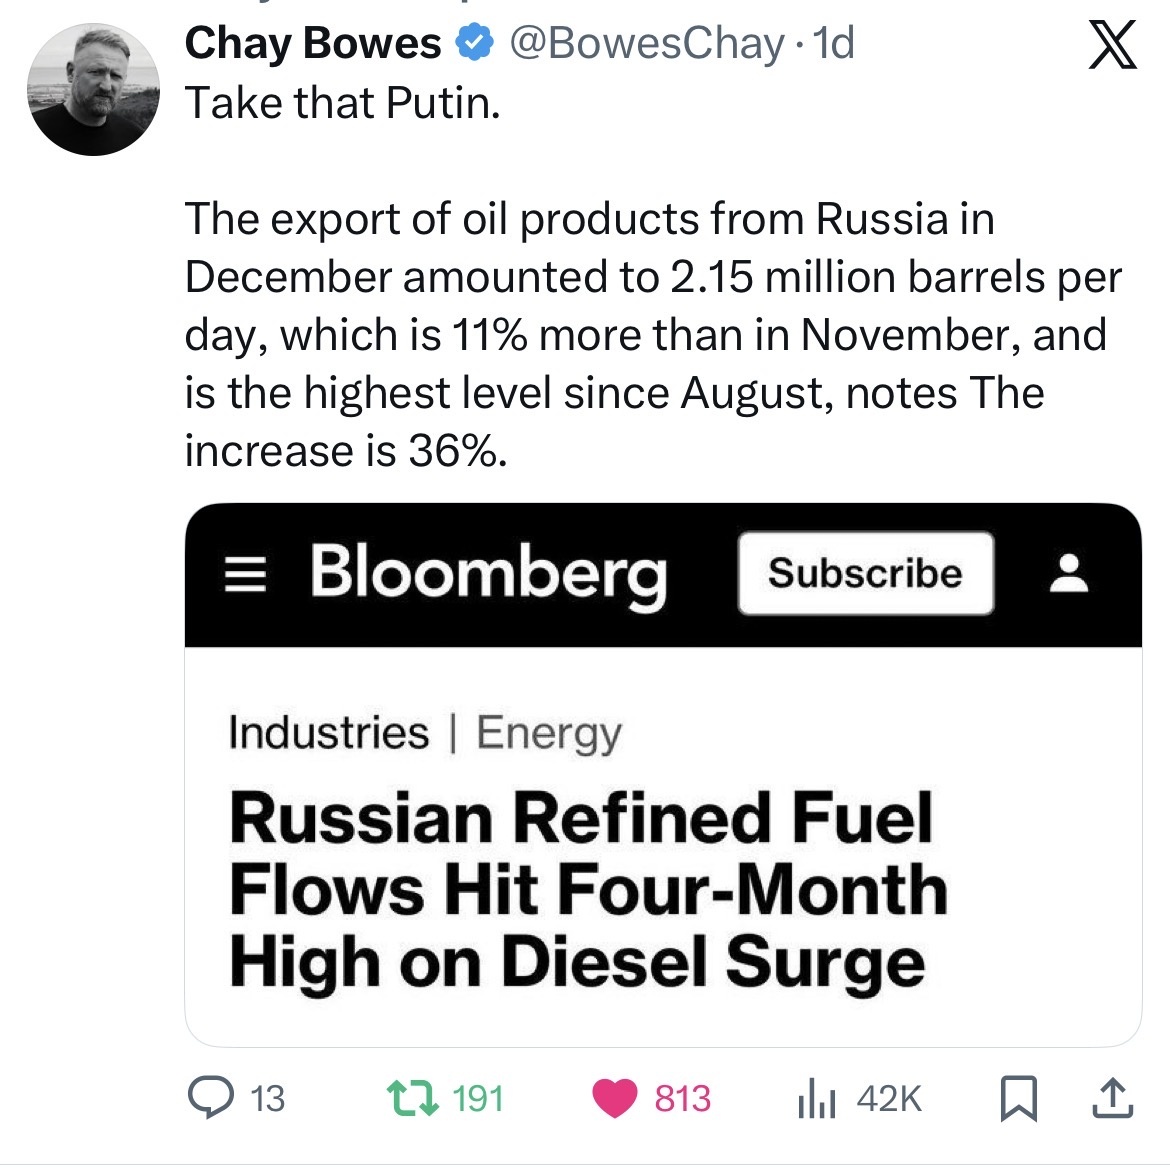Viewport: 1170px width, 1171px height.
Task: View post analytics showing 42K views
Action: pyautogui.click(x=816, y=1099)
